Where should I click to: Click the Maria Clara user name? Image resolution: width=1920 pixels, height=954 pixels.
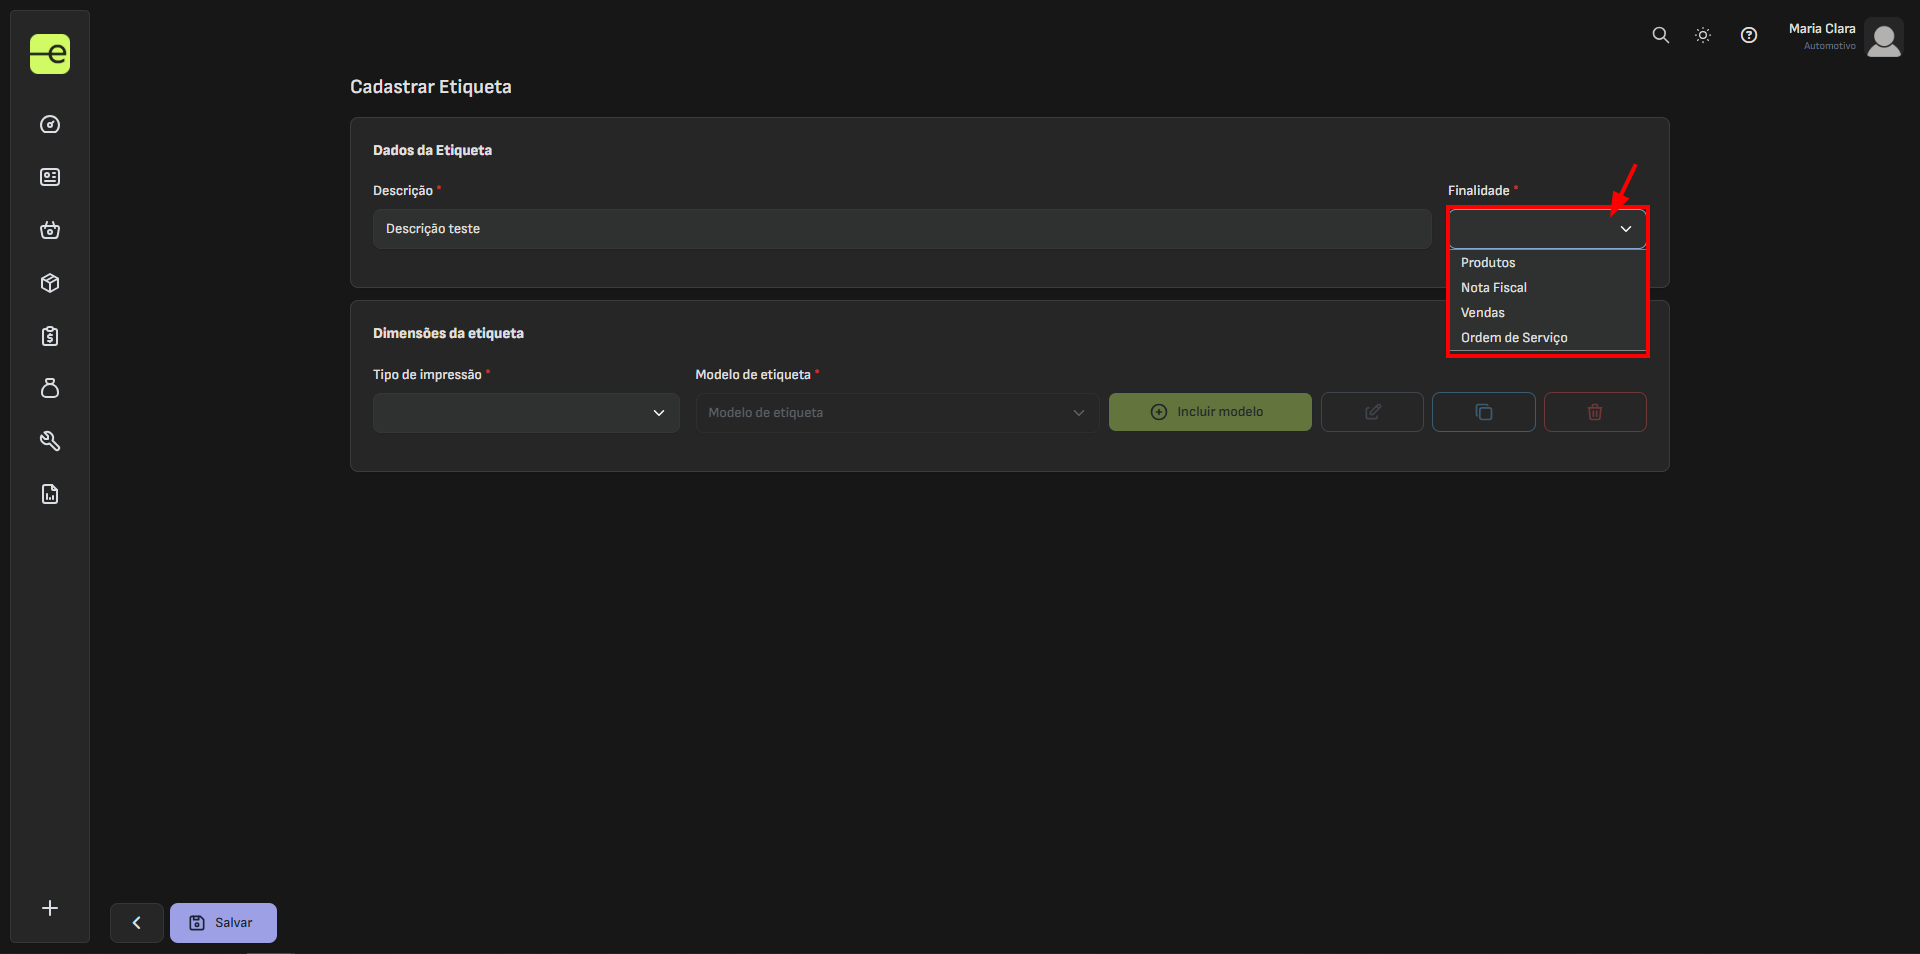coord(1822,29)
